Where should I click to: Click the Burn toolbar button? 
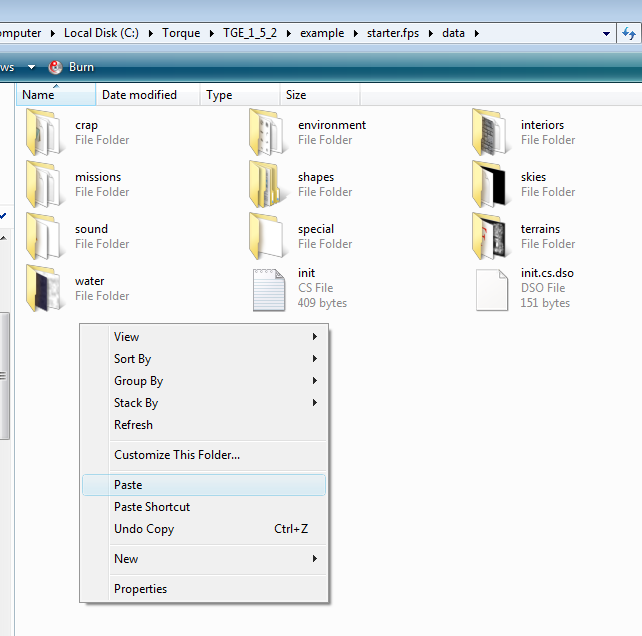(71, 67)
